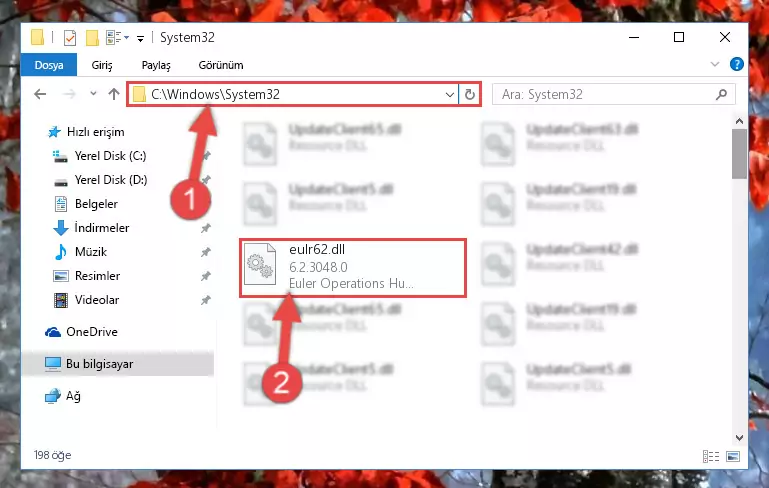Switch to large thumbnails view icon

[x=733, y=456]
